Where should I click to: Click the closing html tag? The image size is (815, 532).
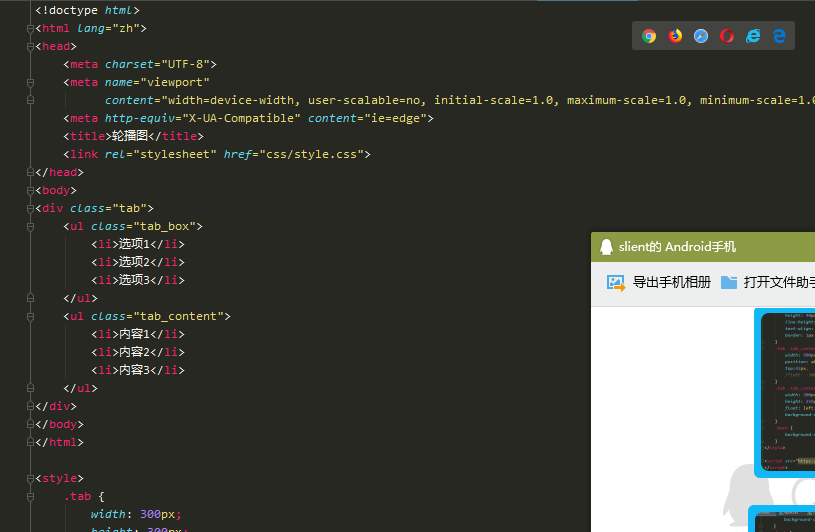coord(59,443)
